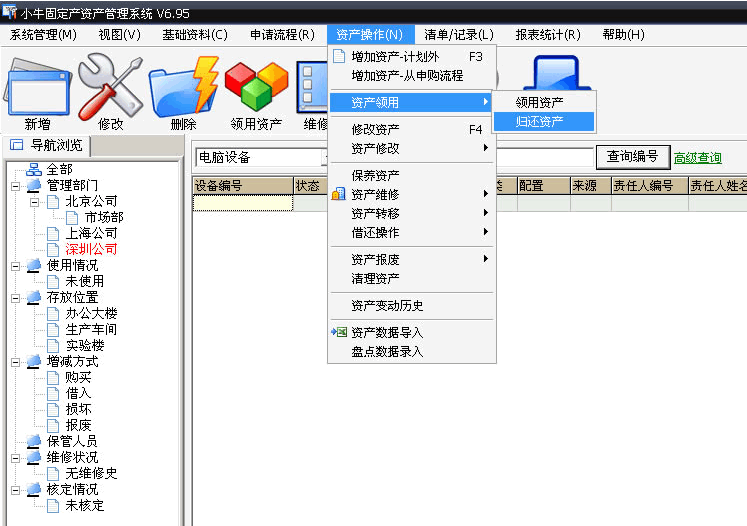The width and height of the screenshot is (747, 526).
Task: Choose 资产变动历史 from the menu
Action: pyautogui.click(x=412, y=305)
